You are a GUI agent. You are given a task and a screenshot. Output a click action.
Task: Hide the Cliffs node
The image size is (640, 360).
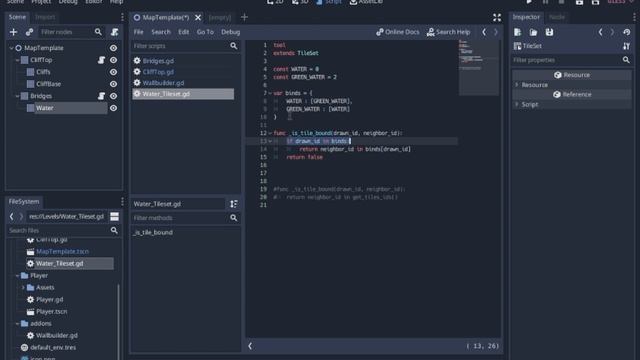click(113, 72)
